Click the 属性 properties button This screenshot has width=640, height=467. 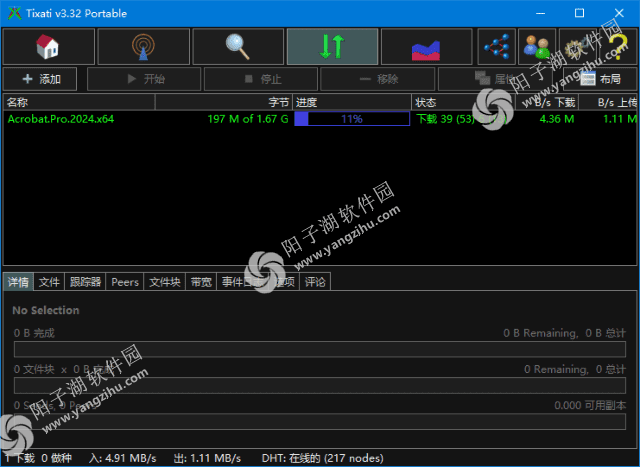(x=495, y=79)
